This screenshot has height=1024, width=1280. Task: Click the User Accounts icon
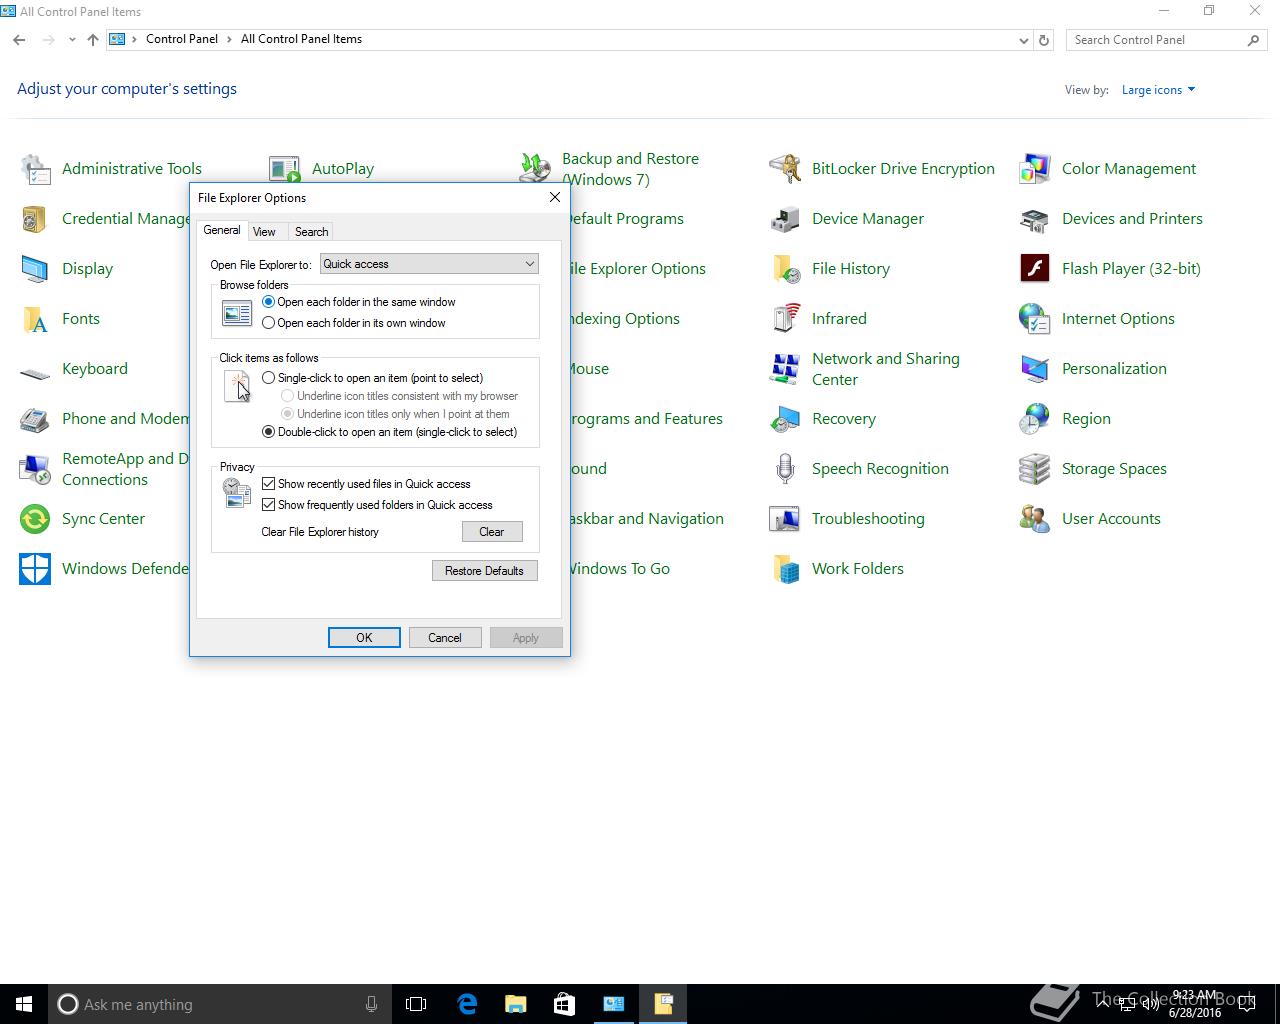(x=1035, y=519)
